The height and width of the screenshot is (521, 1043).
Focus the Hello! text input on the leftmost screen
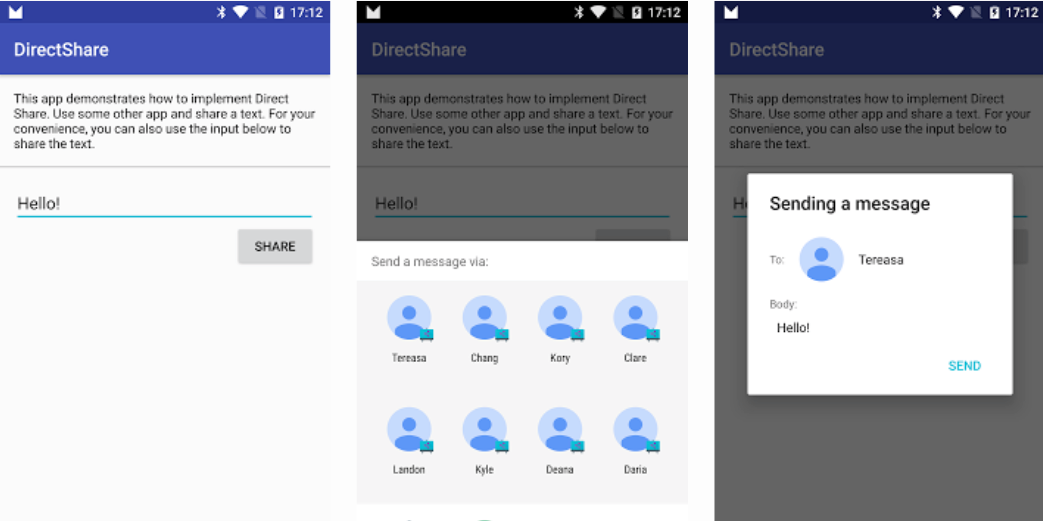coord(164,204)
